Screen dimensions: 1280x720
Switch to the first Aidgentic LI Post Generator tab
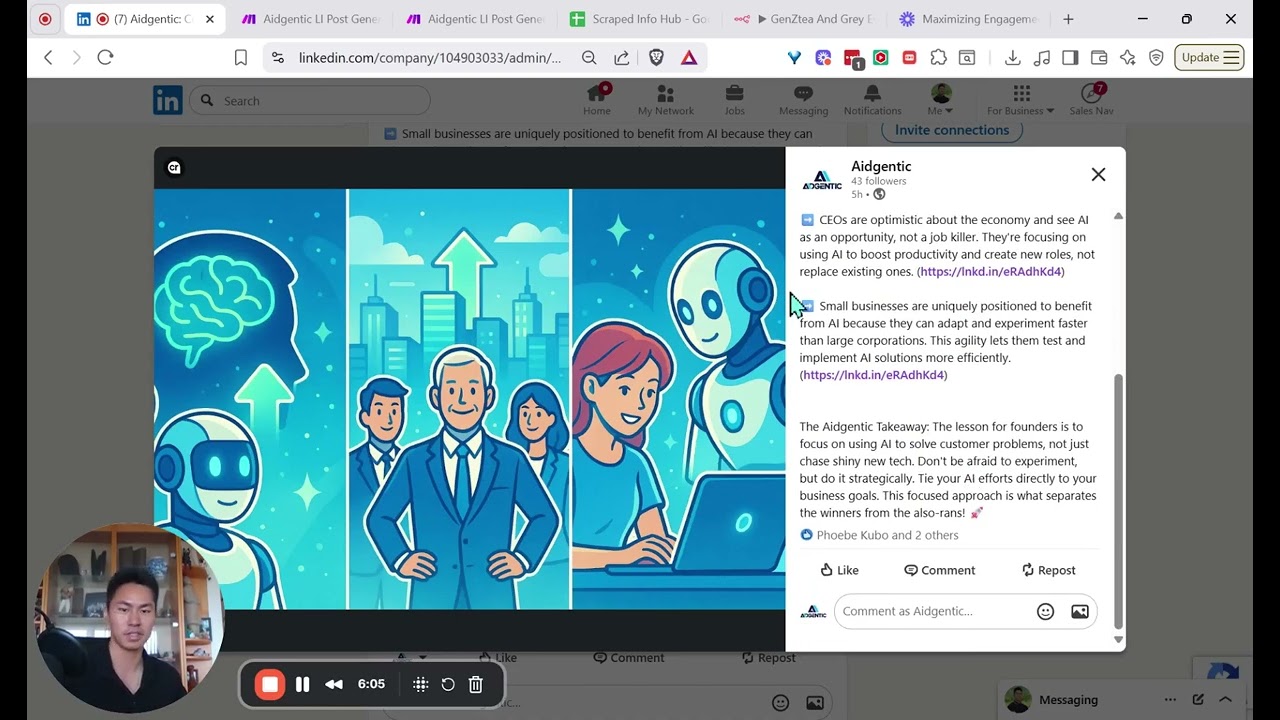(310, 19)
